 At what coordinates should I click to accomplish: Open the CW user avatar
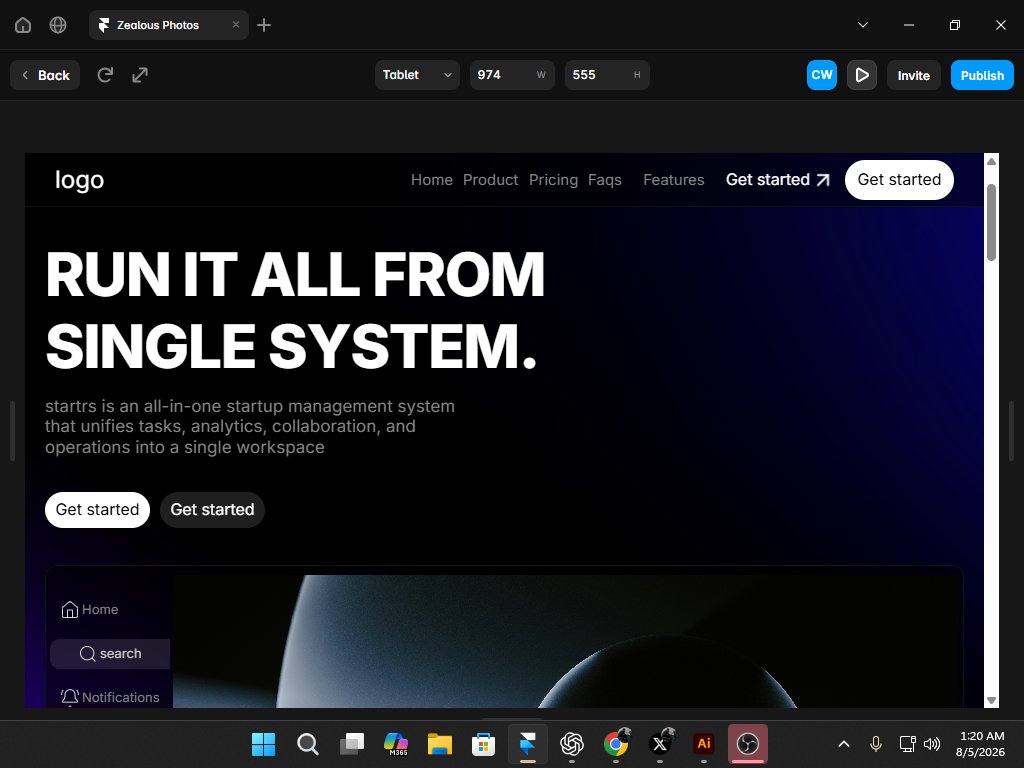pyautogui.click(x=822, y=75)
